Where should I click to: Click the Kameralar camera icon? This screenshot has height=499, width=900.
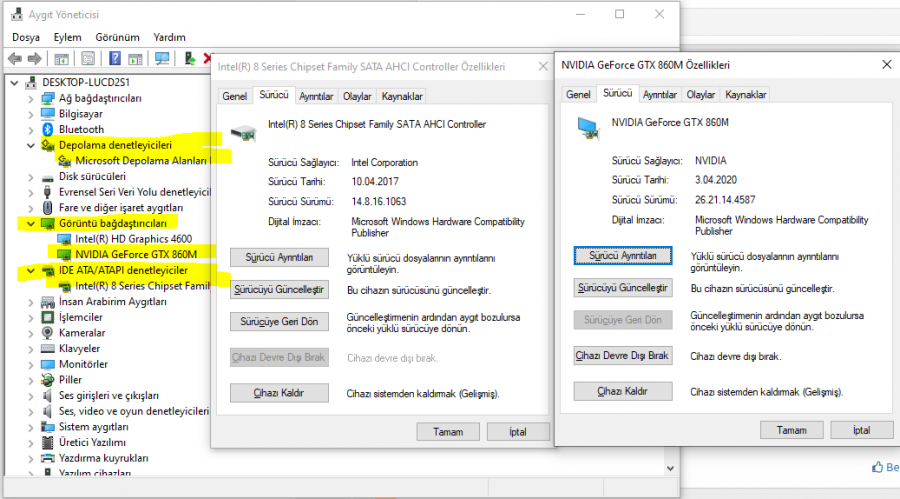click(x=48, y=332)
